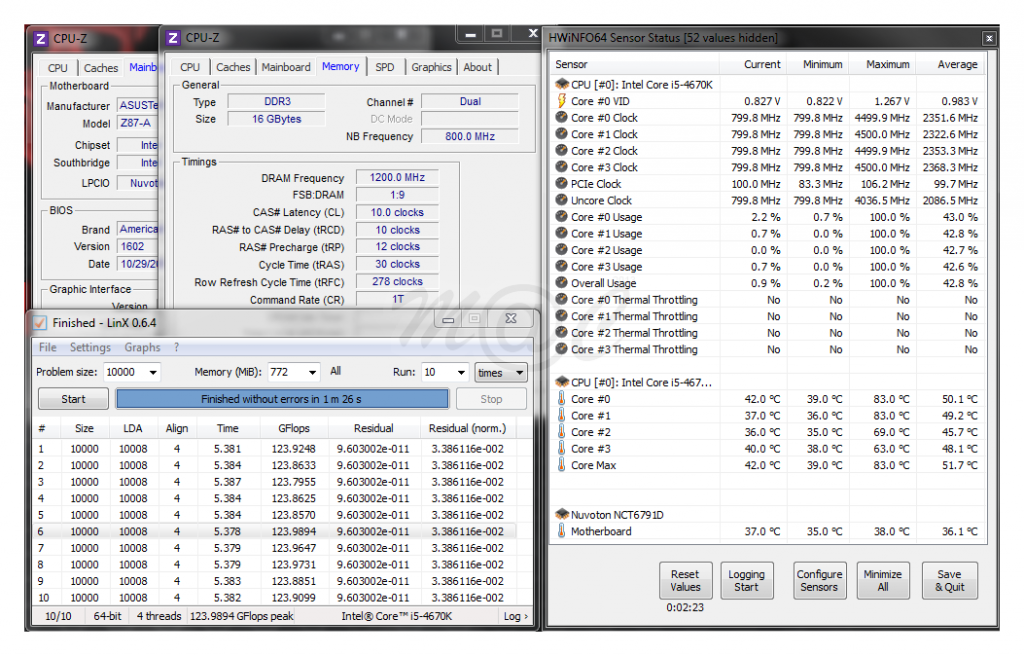Screen dimensions: 1024x655
Task: Open the Settings menu in LinX
Action: (x=90, y=348)
